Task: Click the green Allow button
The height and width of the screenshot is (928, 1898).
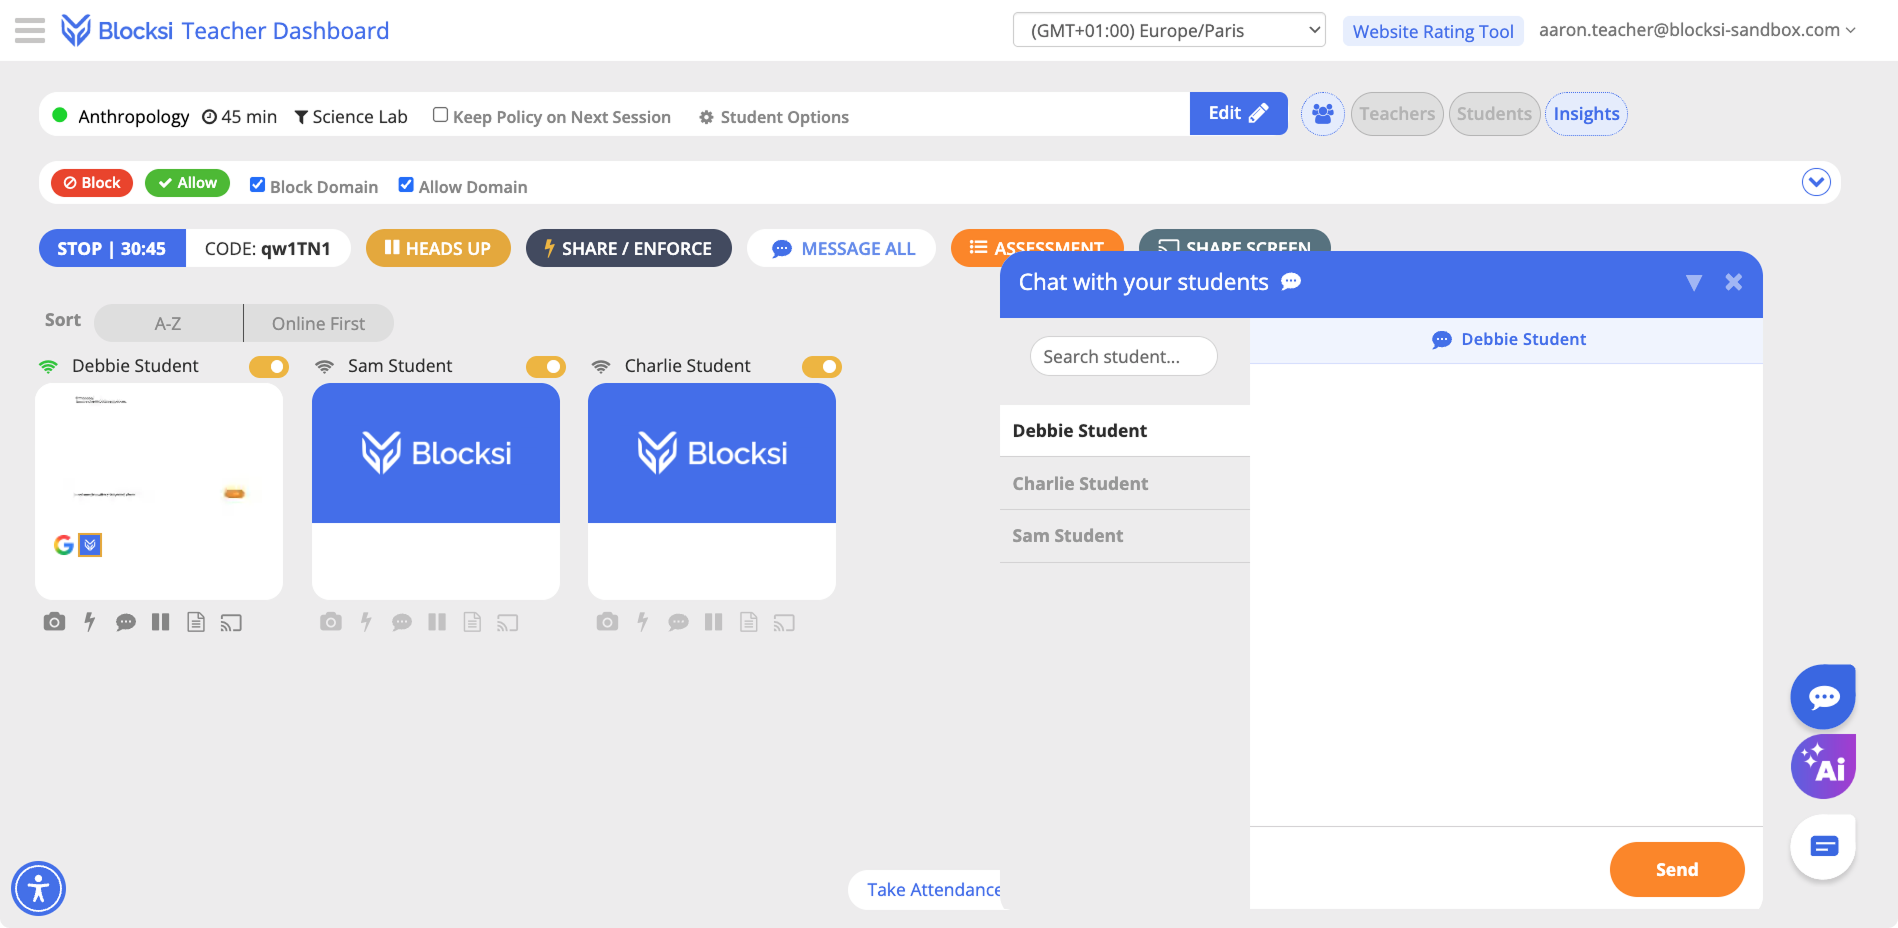Action: click(x=187, y=183)
